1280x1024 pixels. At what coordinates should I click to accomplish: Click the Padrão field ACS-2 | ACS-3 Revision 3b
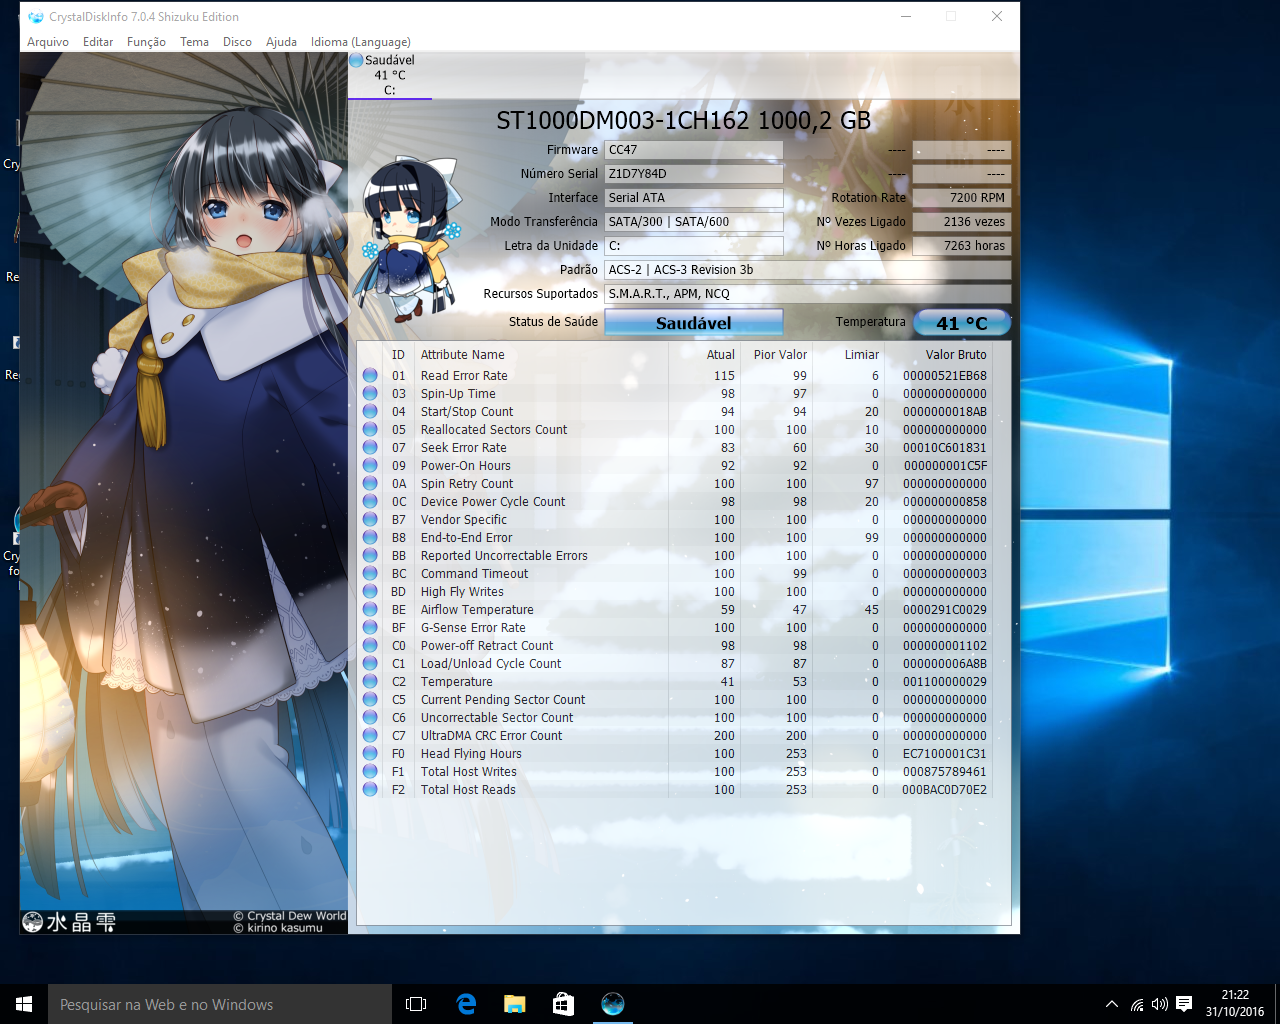pos(807,270)
